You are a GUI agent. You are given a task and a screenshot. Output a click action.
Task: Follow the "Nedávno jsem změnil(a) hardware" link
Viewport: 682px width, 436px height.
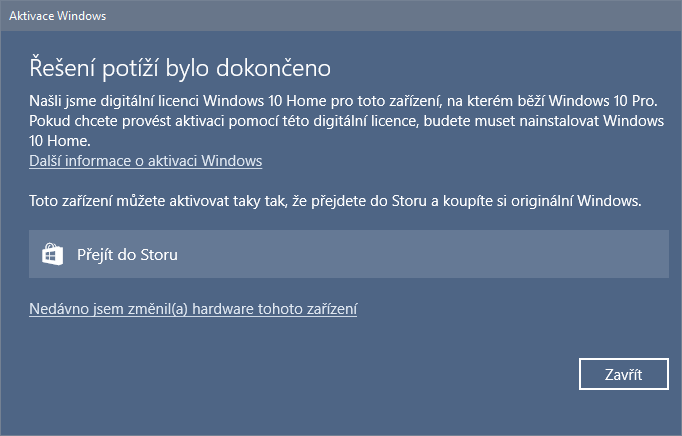point(193,309)
